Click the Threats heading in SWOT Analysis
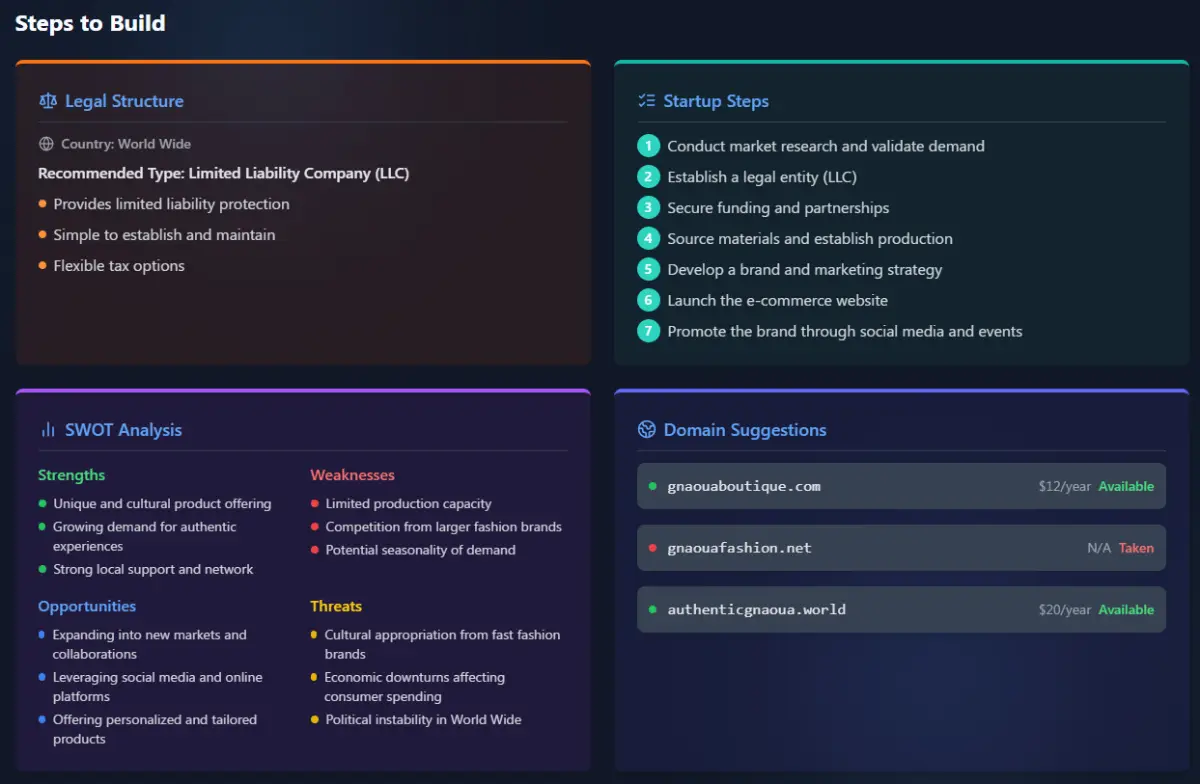 336,606
